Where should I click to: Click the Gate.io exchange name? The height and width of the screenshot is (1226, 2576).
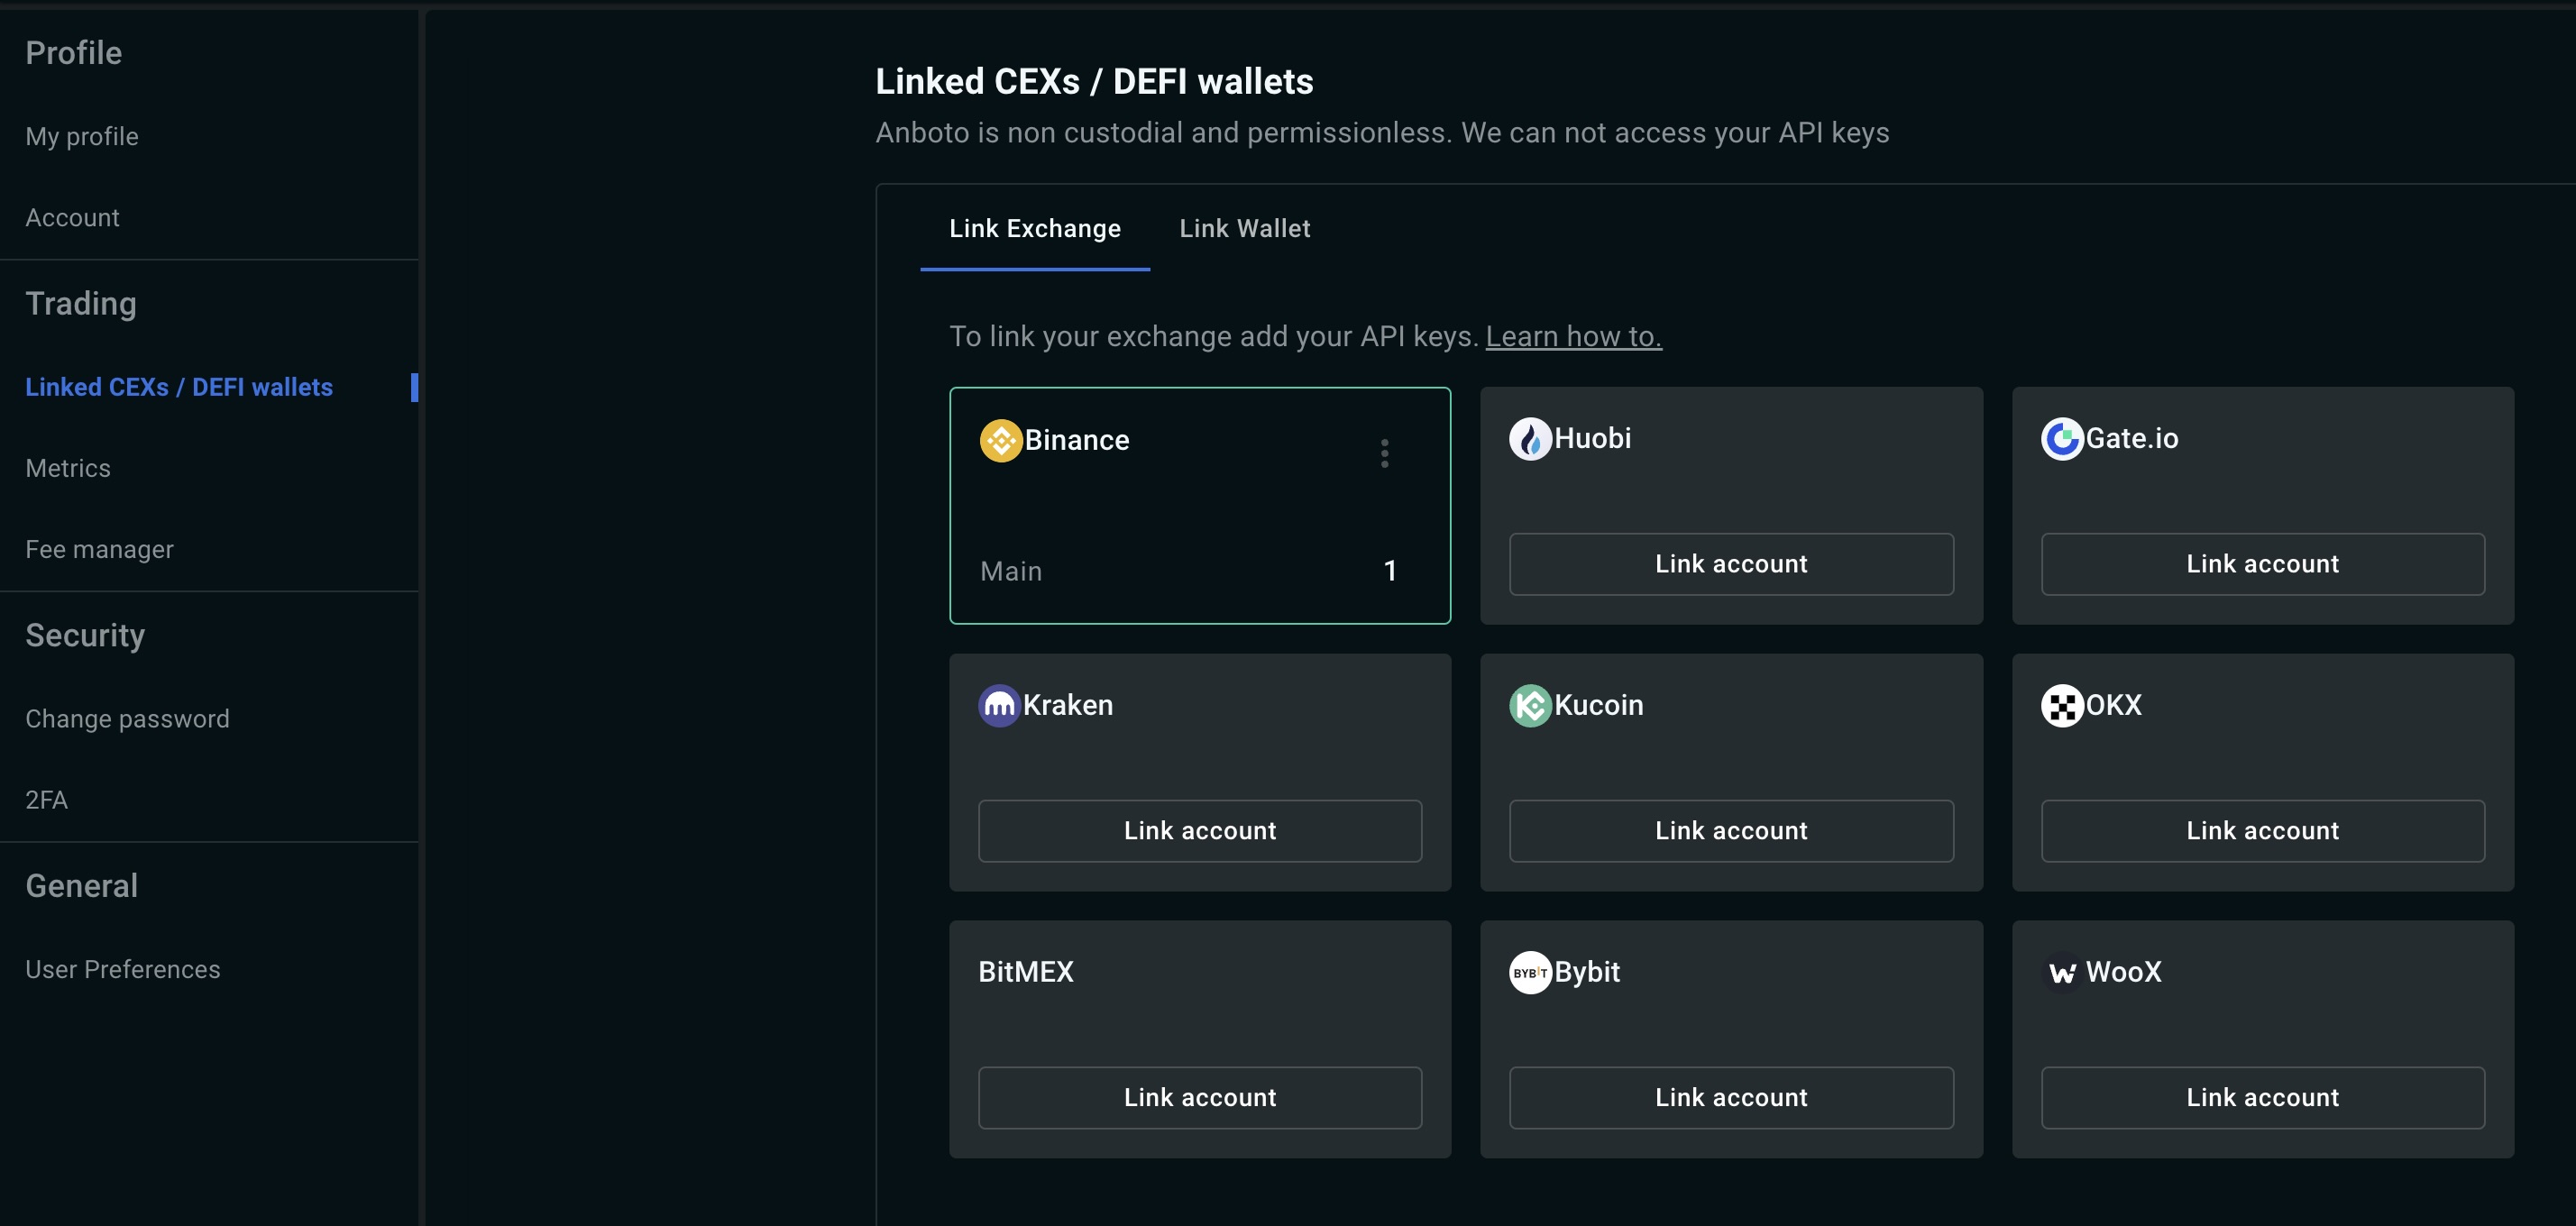click(x=2132, y=438)
